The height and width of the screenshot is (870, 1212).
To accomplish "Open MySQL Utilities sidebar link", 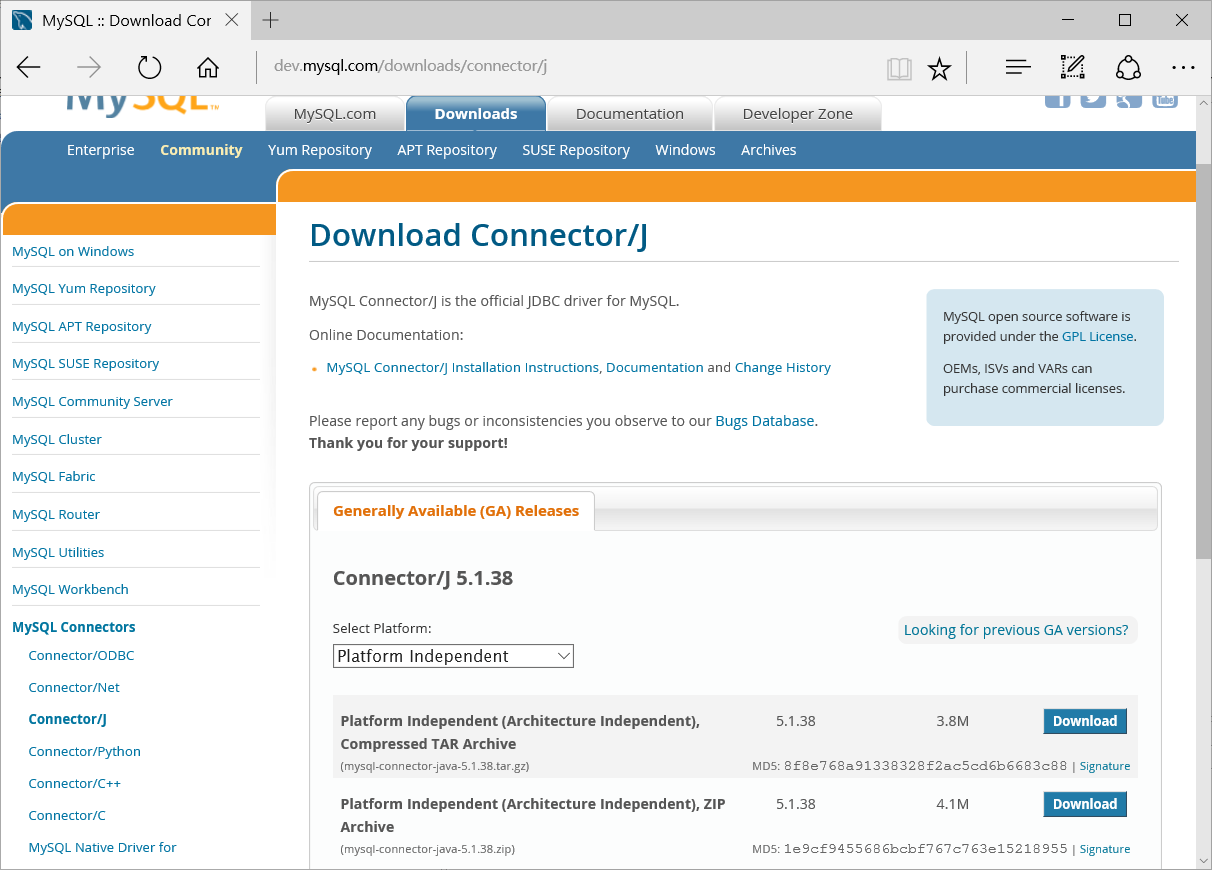I will [58, 552].
